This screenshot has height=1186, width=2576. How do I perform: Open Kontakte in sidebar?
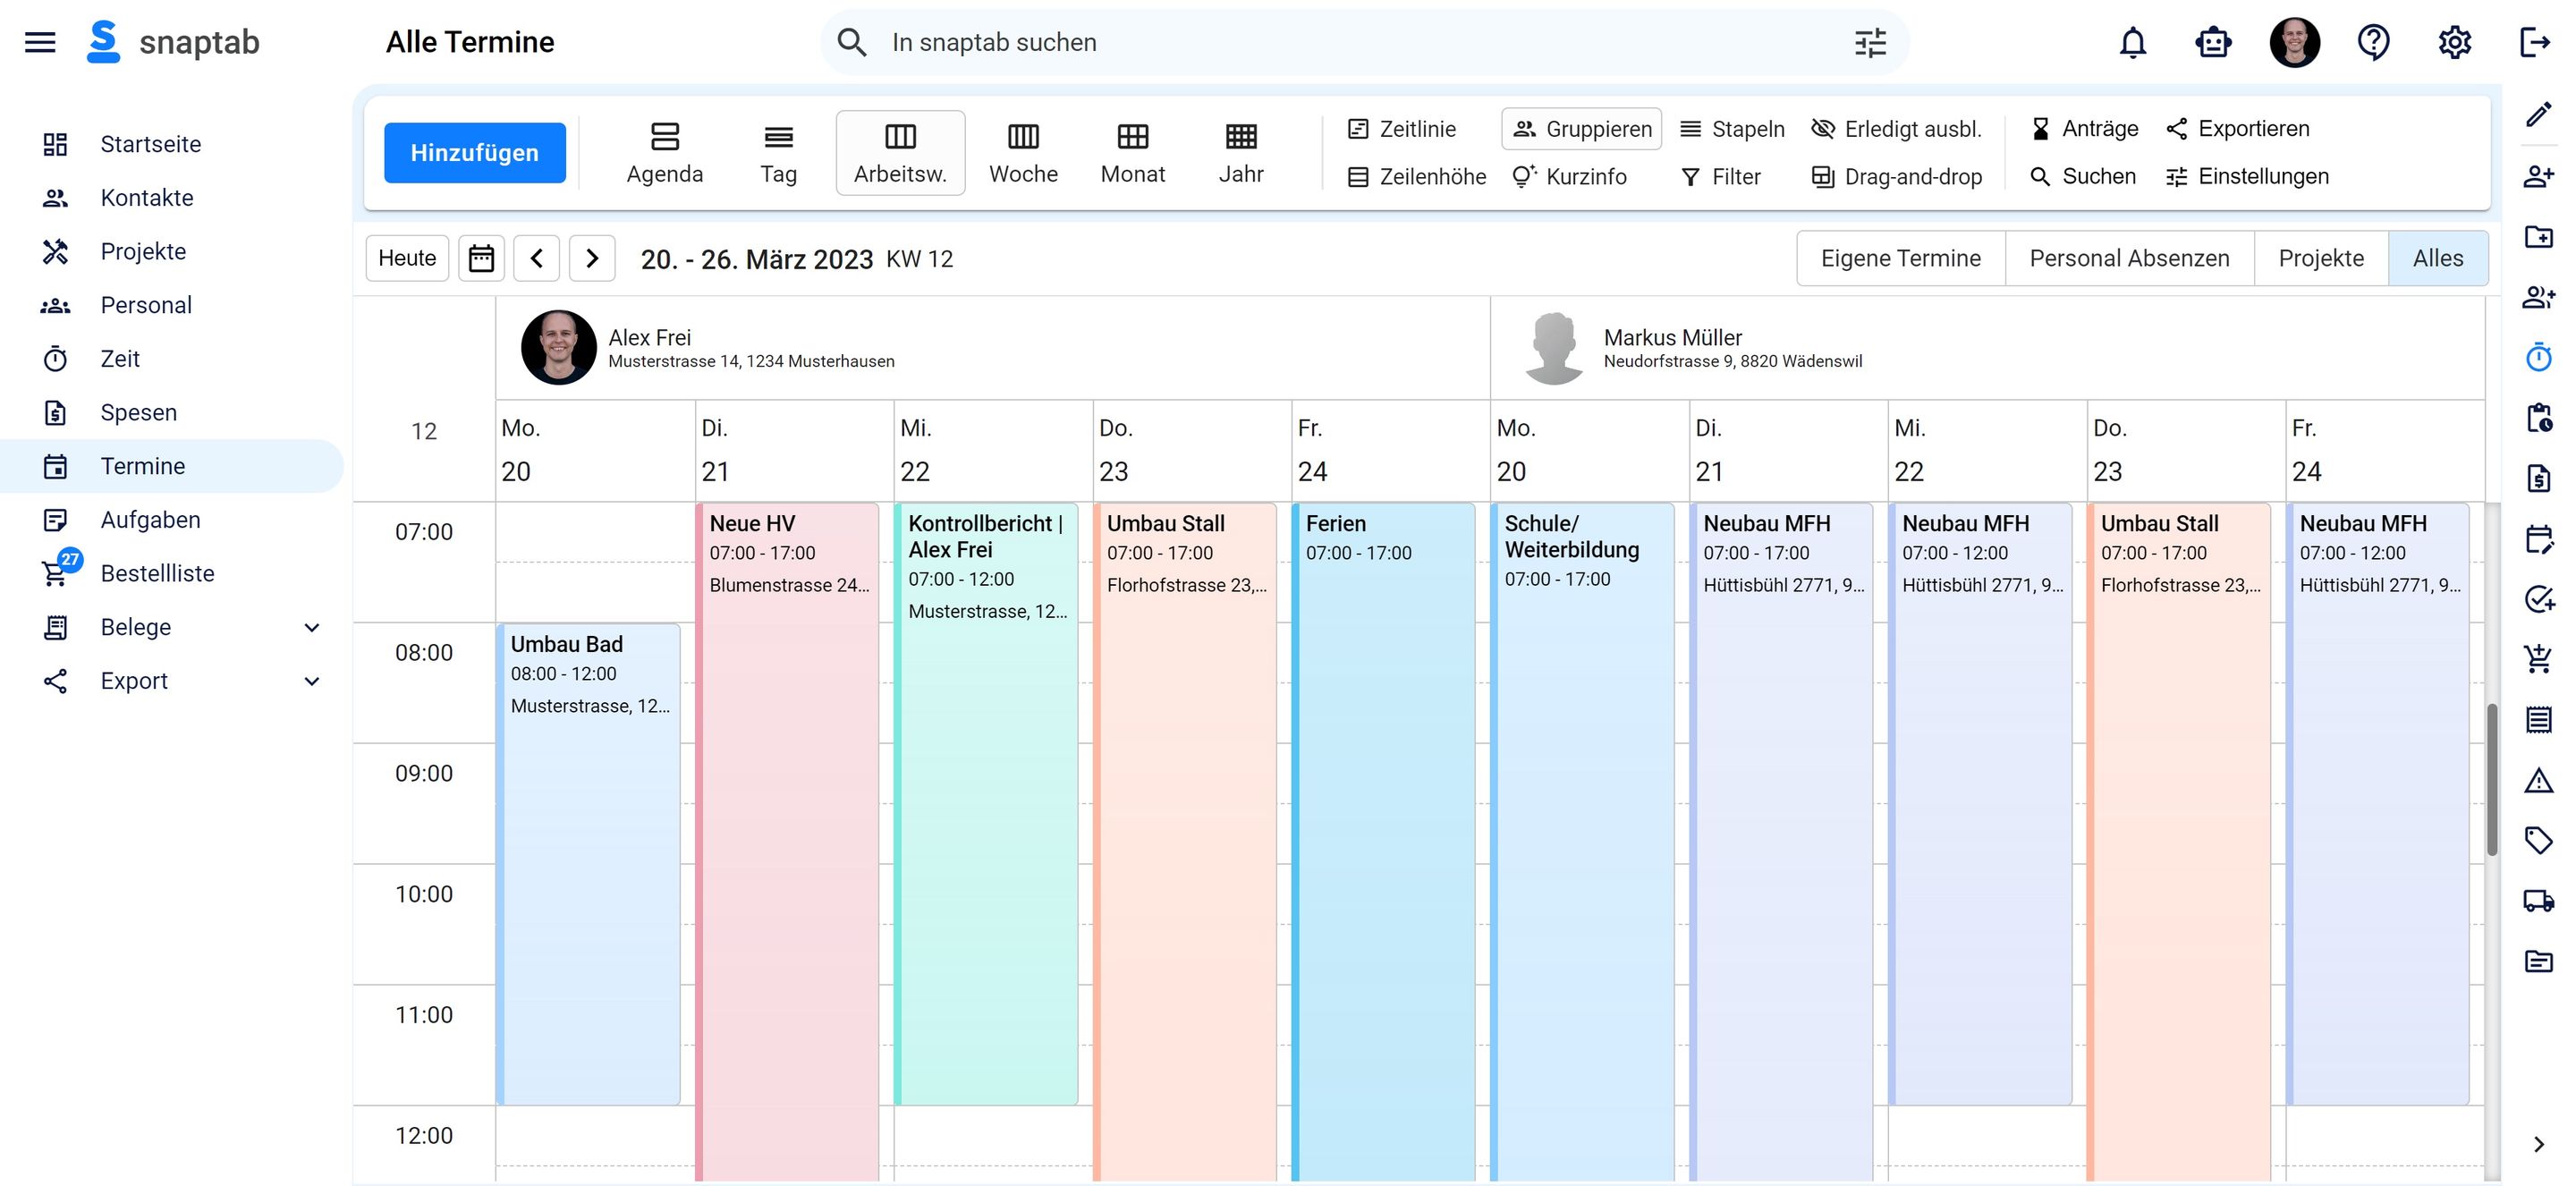tap(172, 198)
